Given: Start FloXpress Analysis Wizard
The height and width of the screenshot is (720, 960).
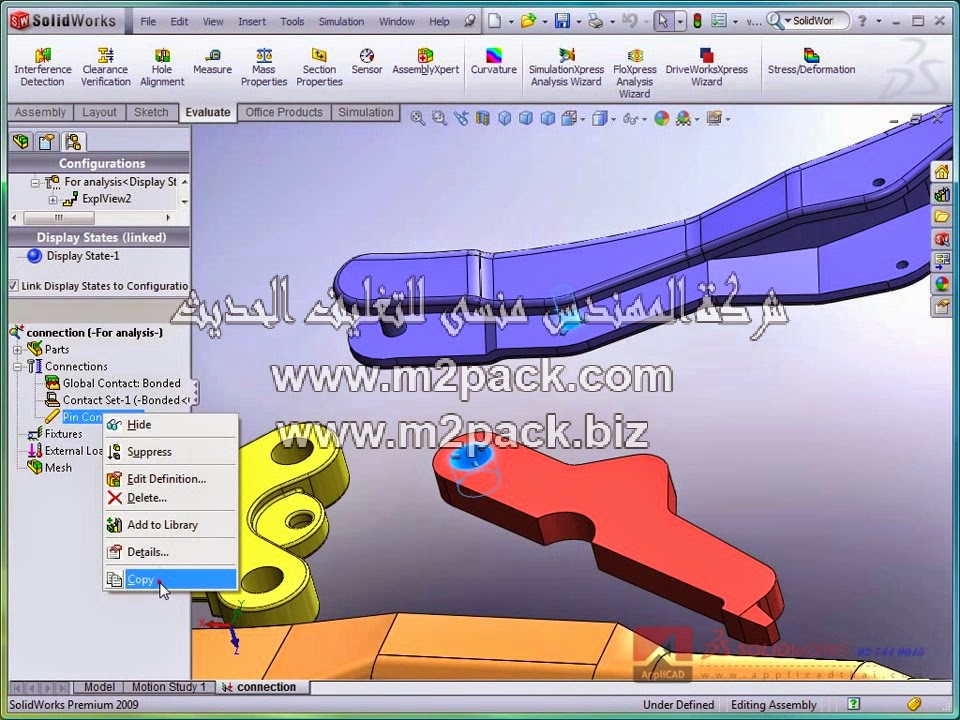Looking at the screenshot, I should (x=635, y=73).
